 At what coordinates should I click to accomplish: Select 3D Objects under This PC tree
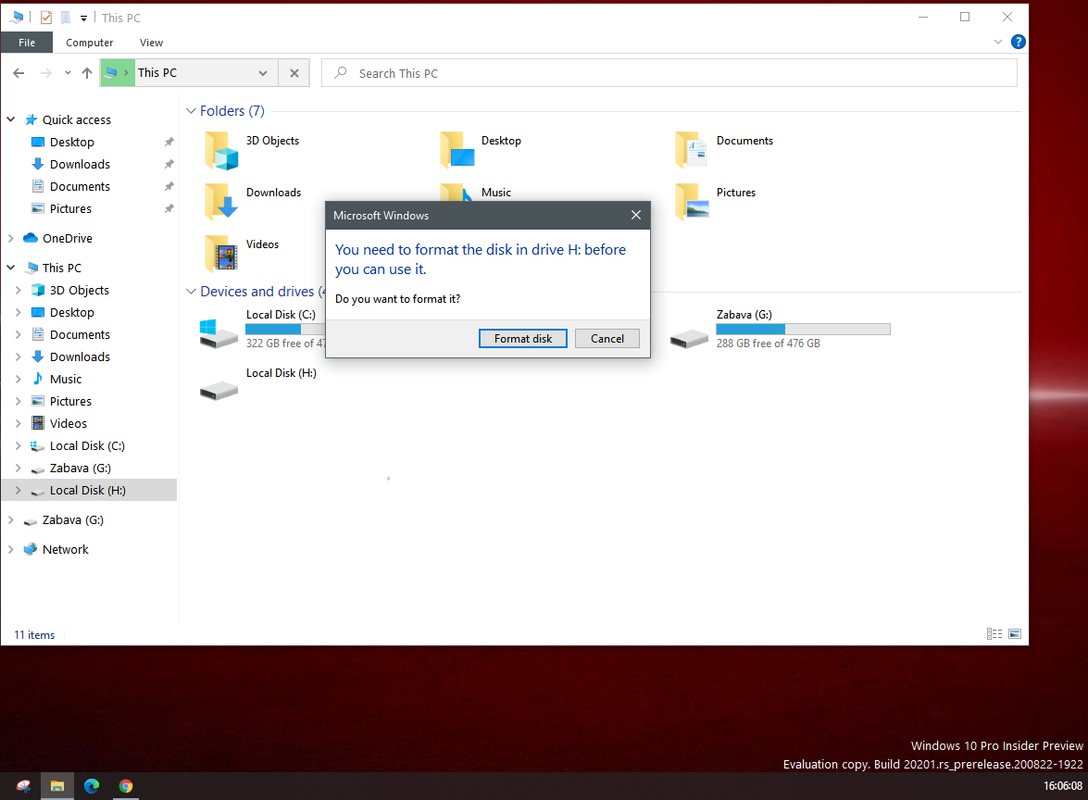click(x=79, y=290)
